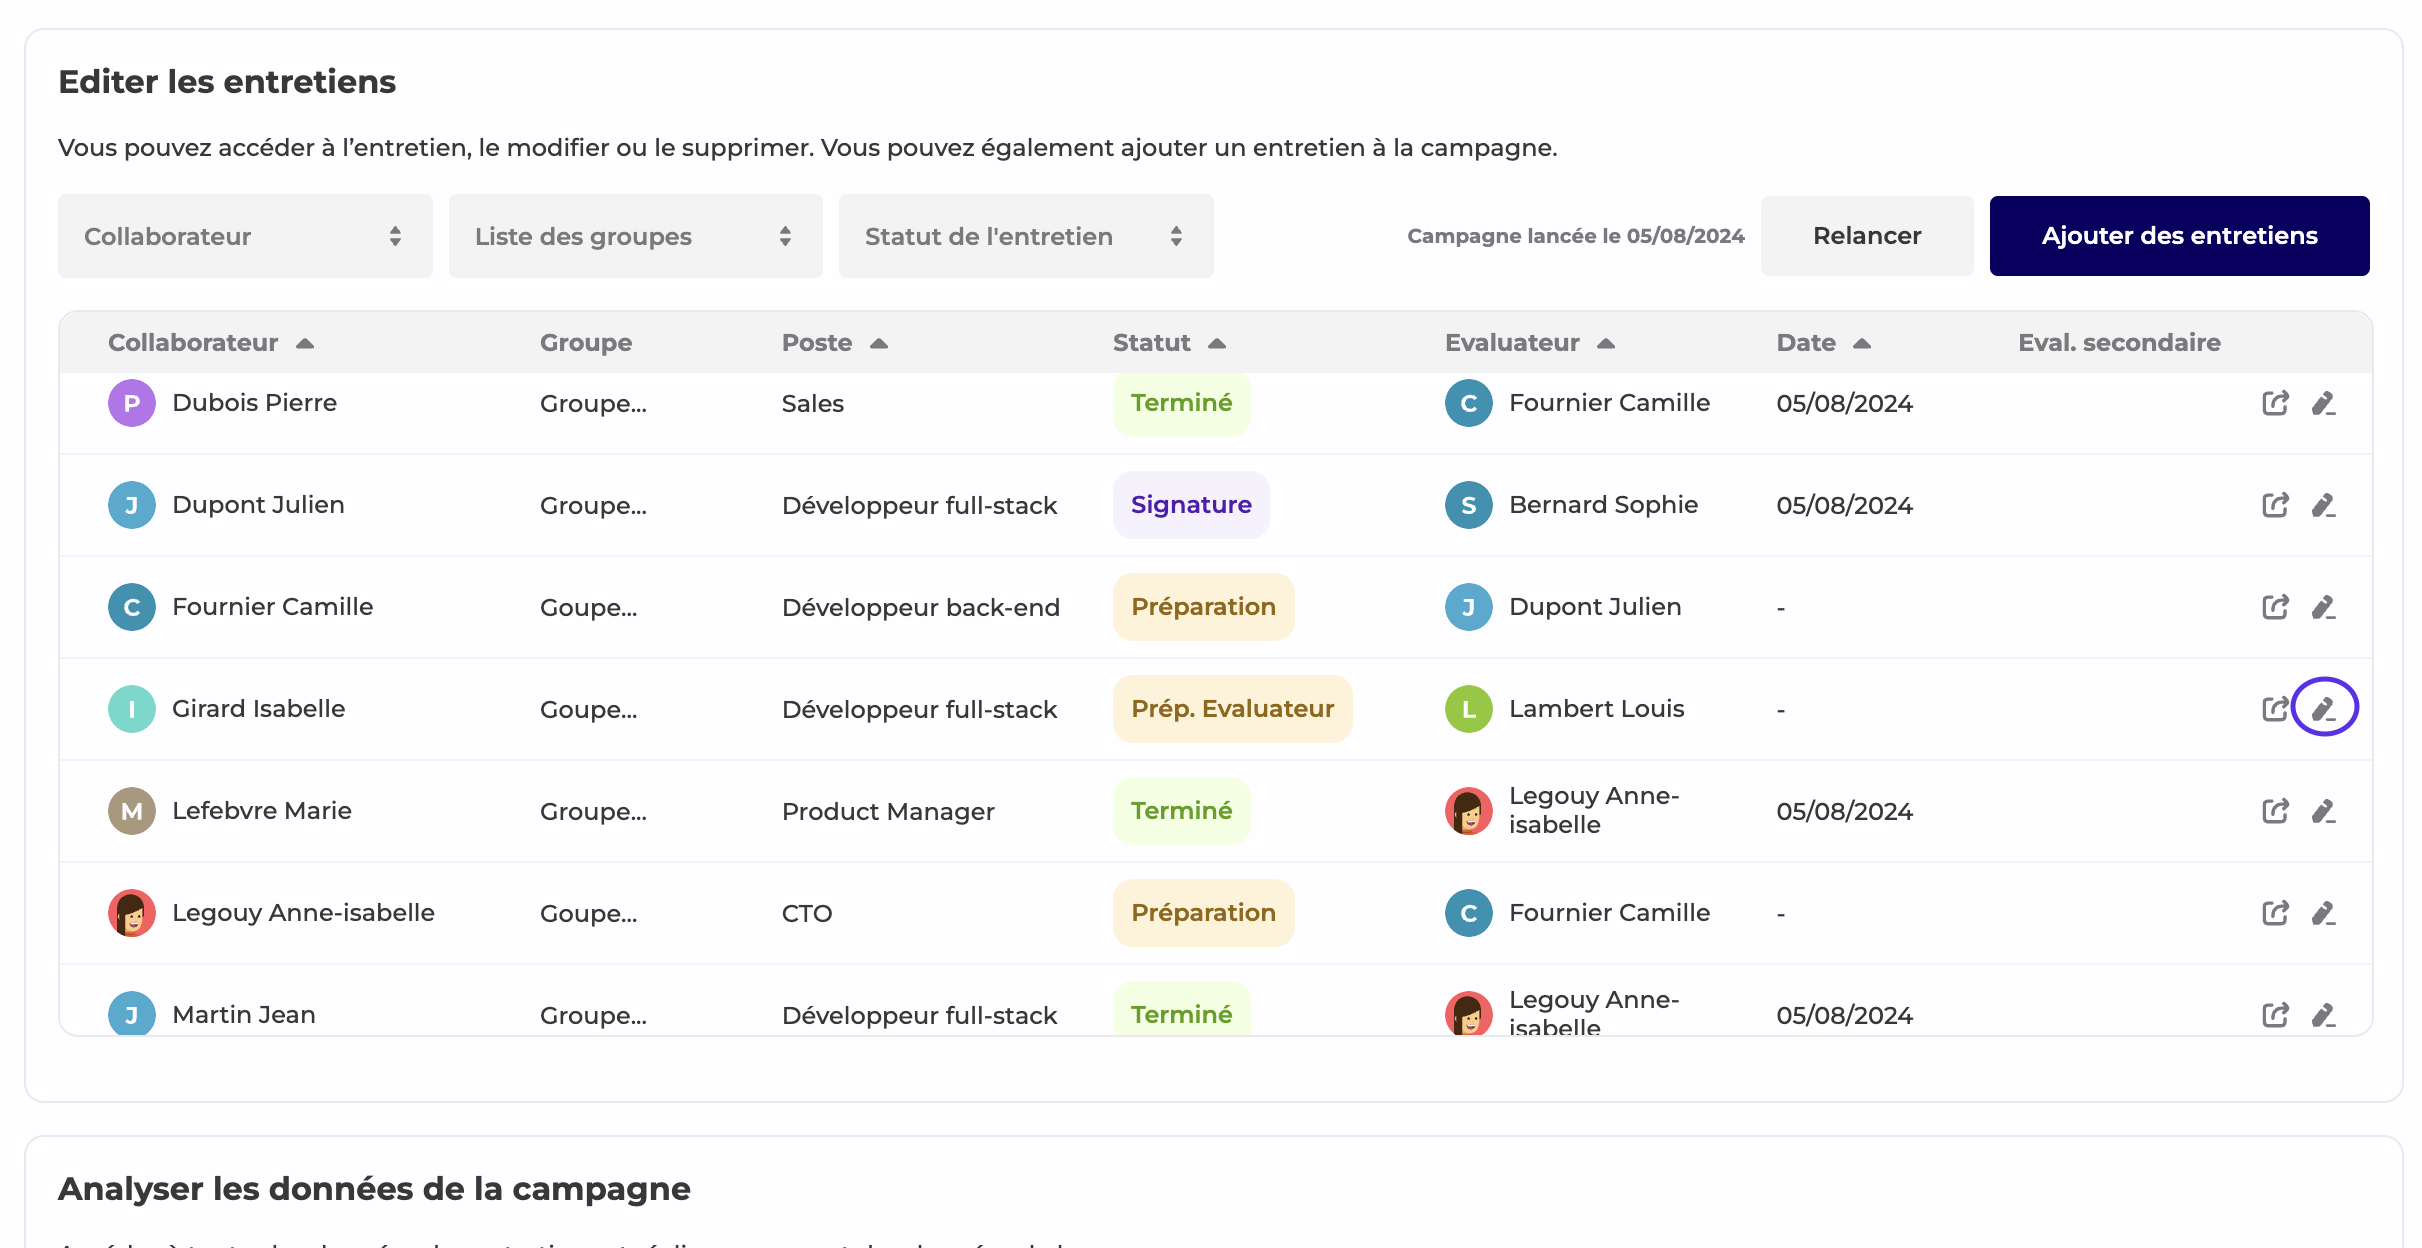Open the Liste des groupes dropdown
Viewport: 2422px width, 1248px height.
pyautogui.click(x=635, y=236)
